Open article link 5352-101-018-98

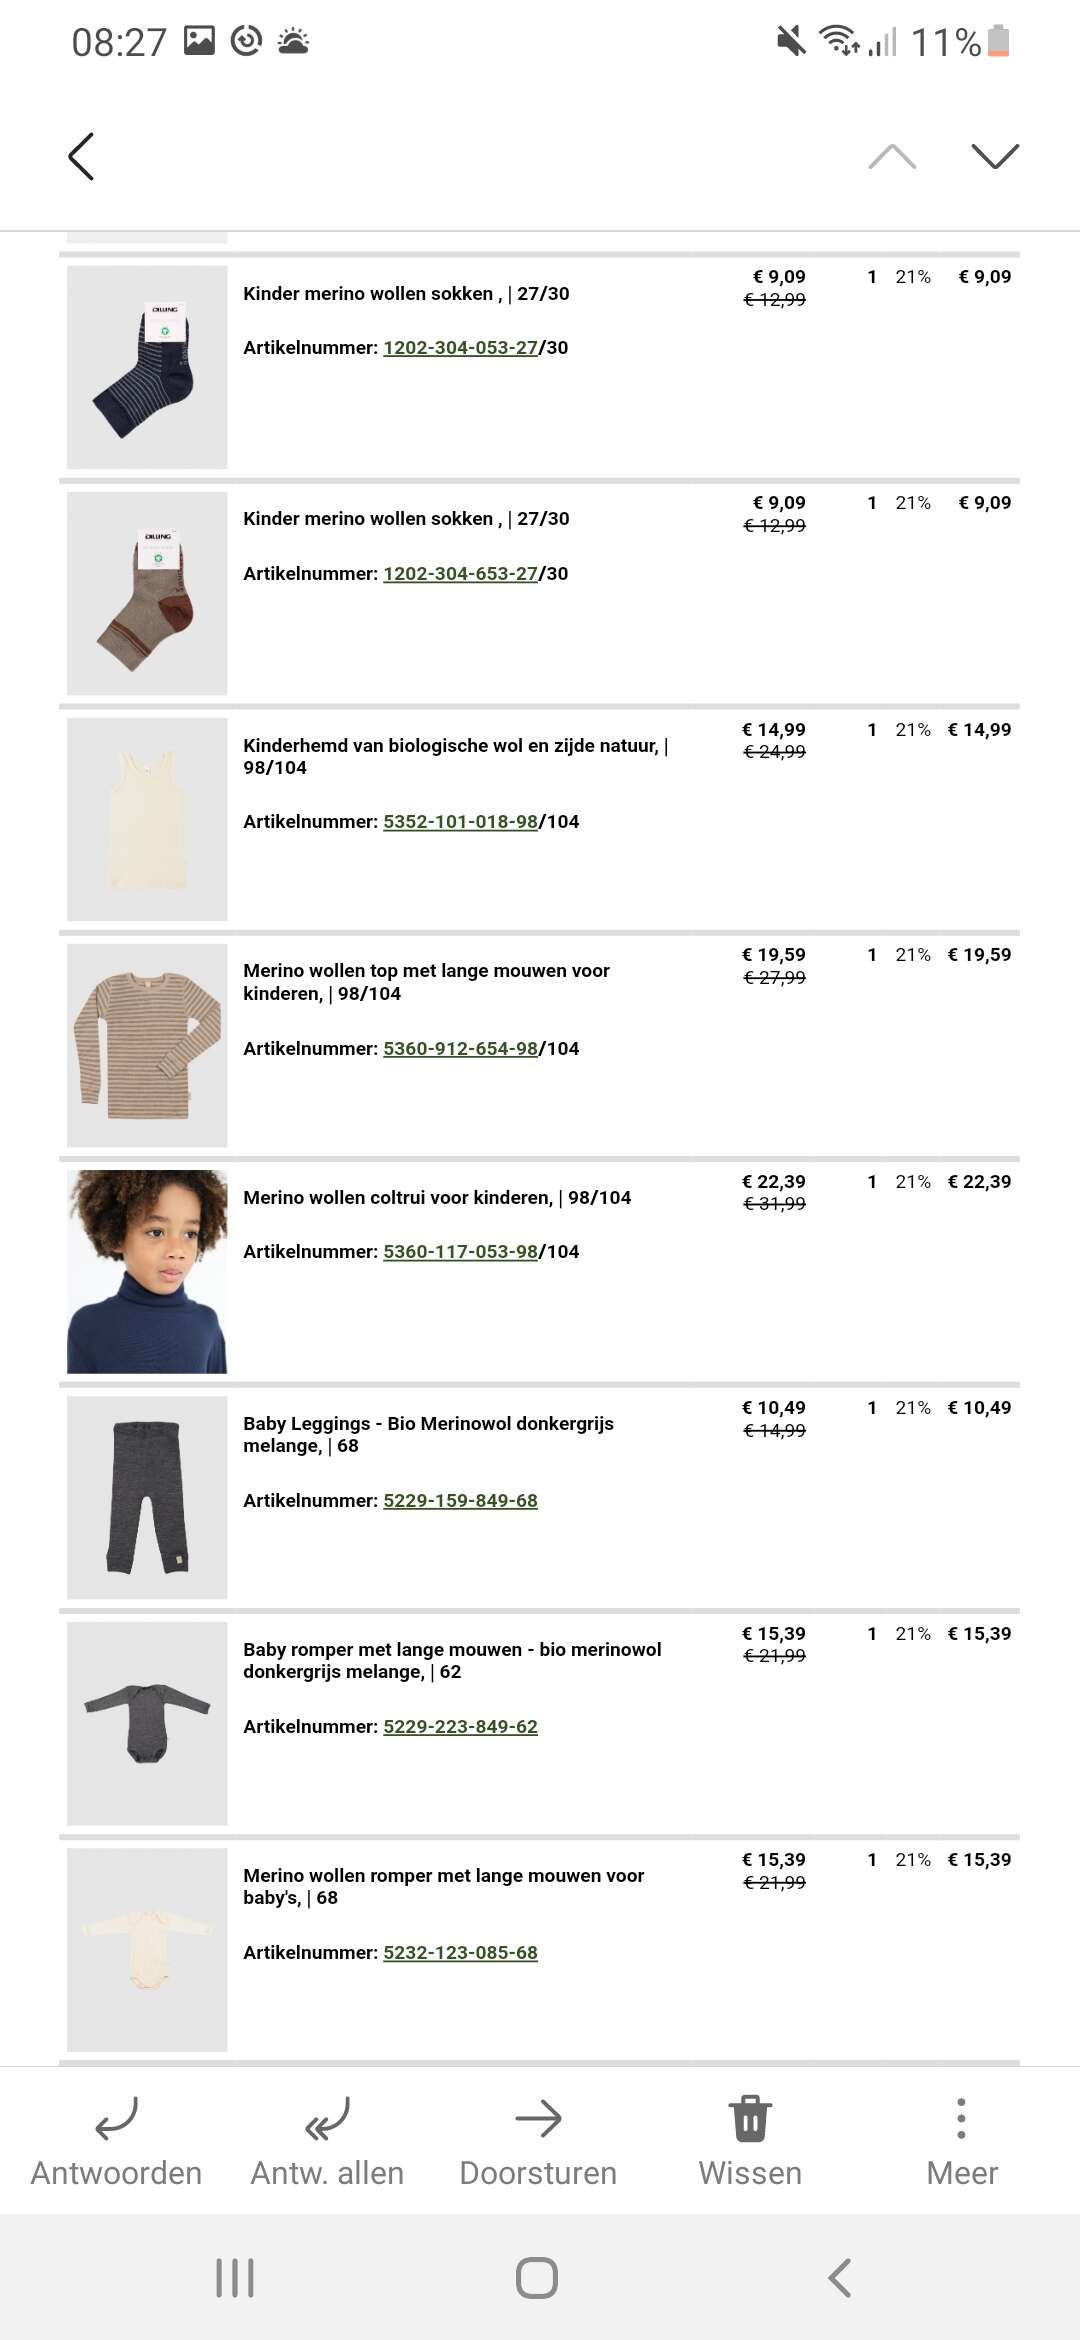point(460,822)
